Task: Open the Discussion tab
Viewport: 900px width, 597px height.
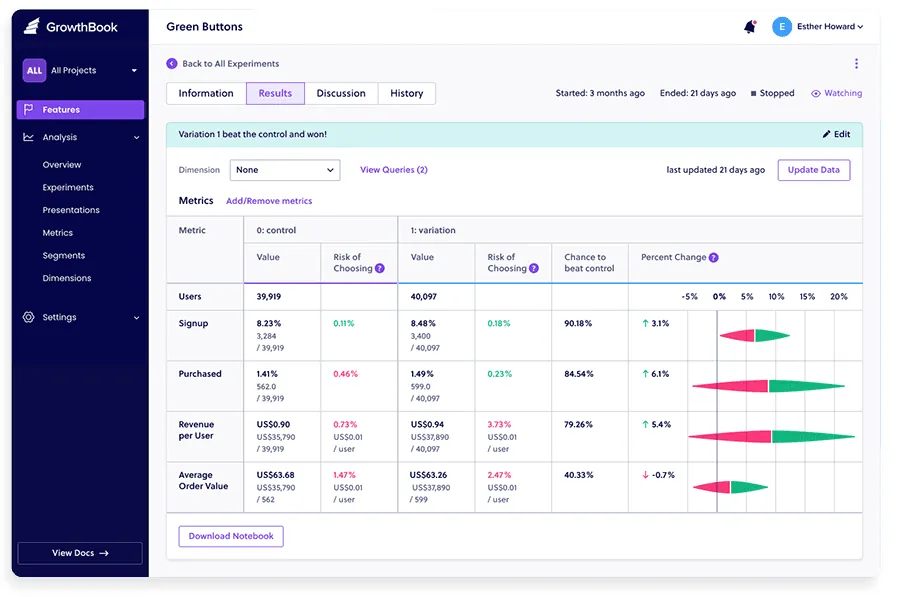Action: pyautogui.click(x=341, y=93)
